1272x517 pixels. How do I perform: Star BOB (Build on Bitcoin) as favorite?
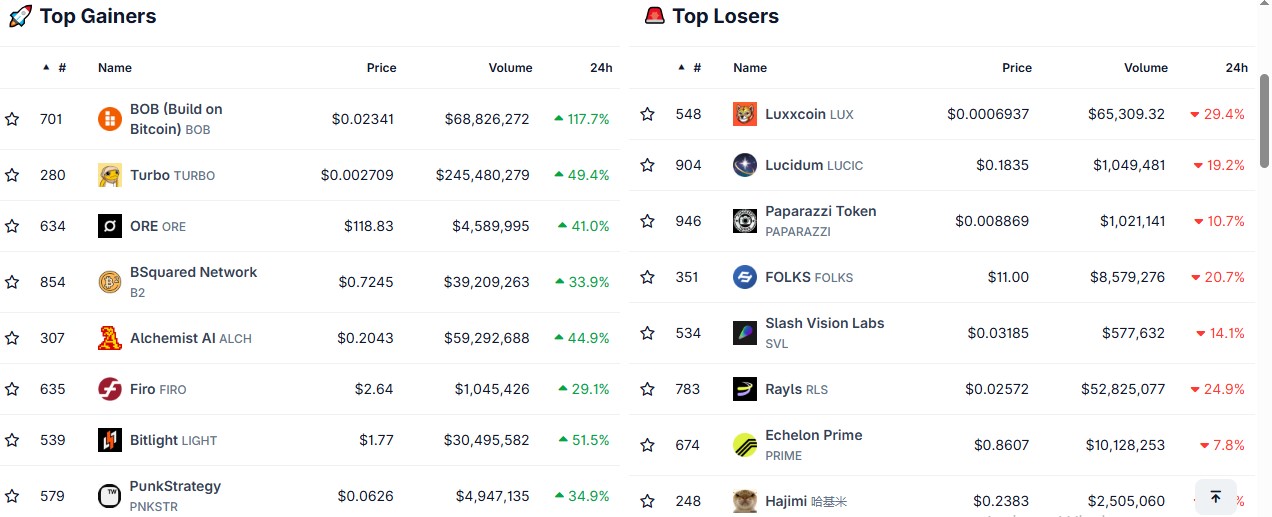(x=12, y=119)
